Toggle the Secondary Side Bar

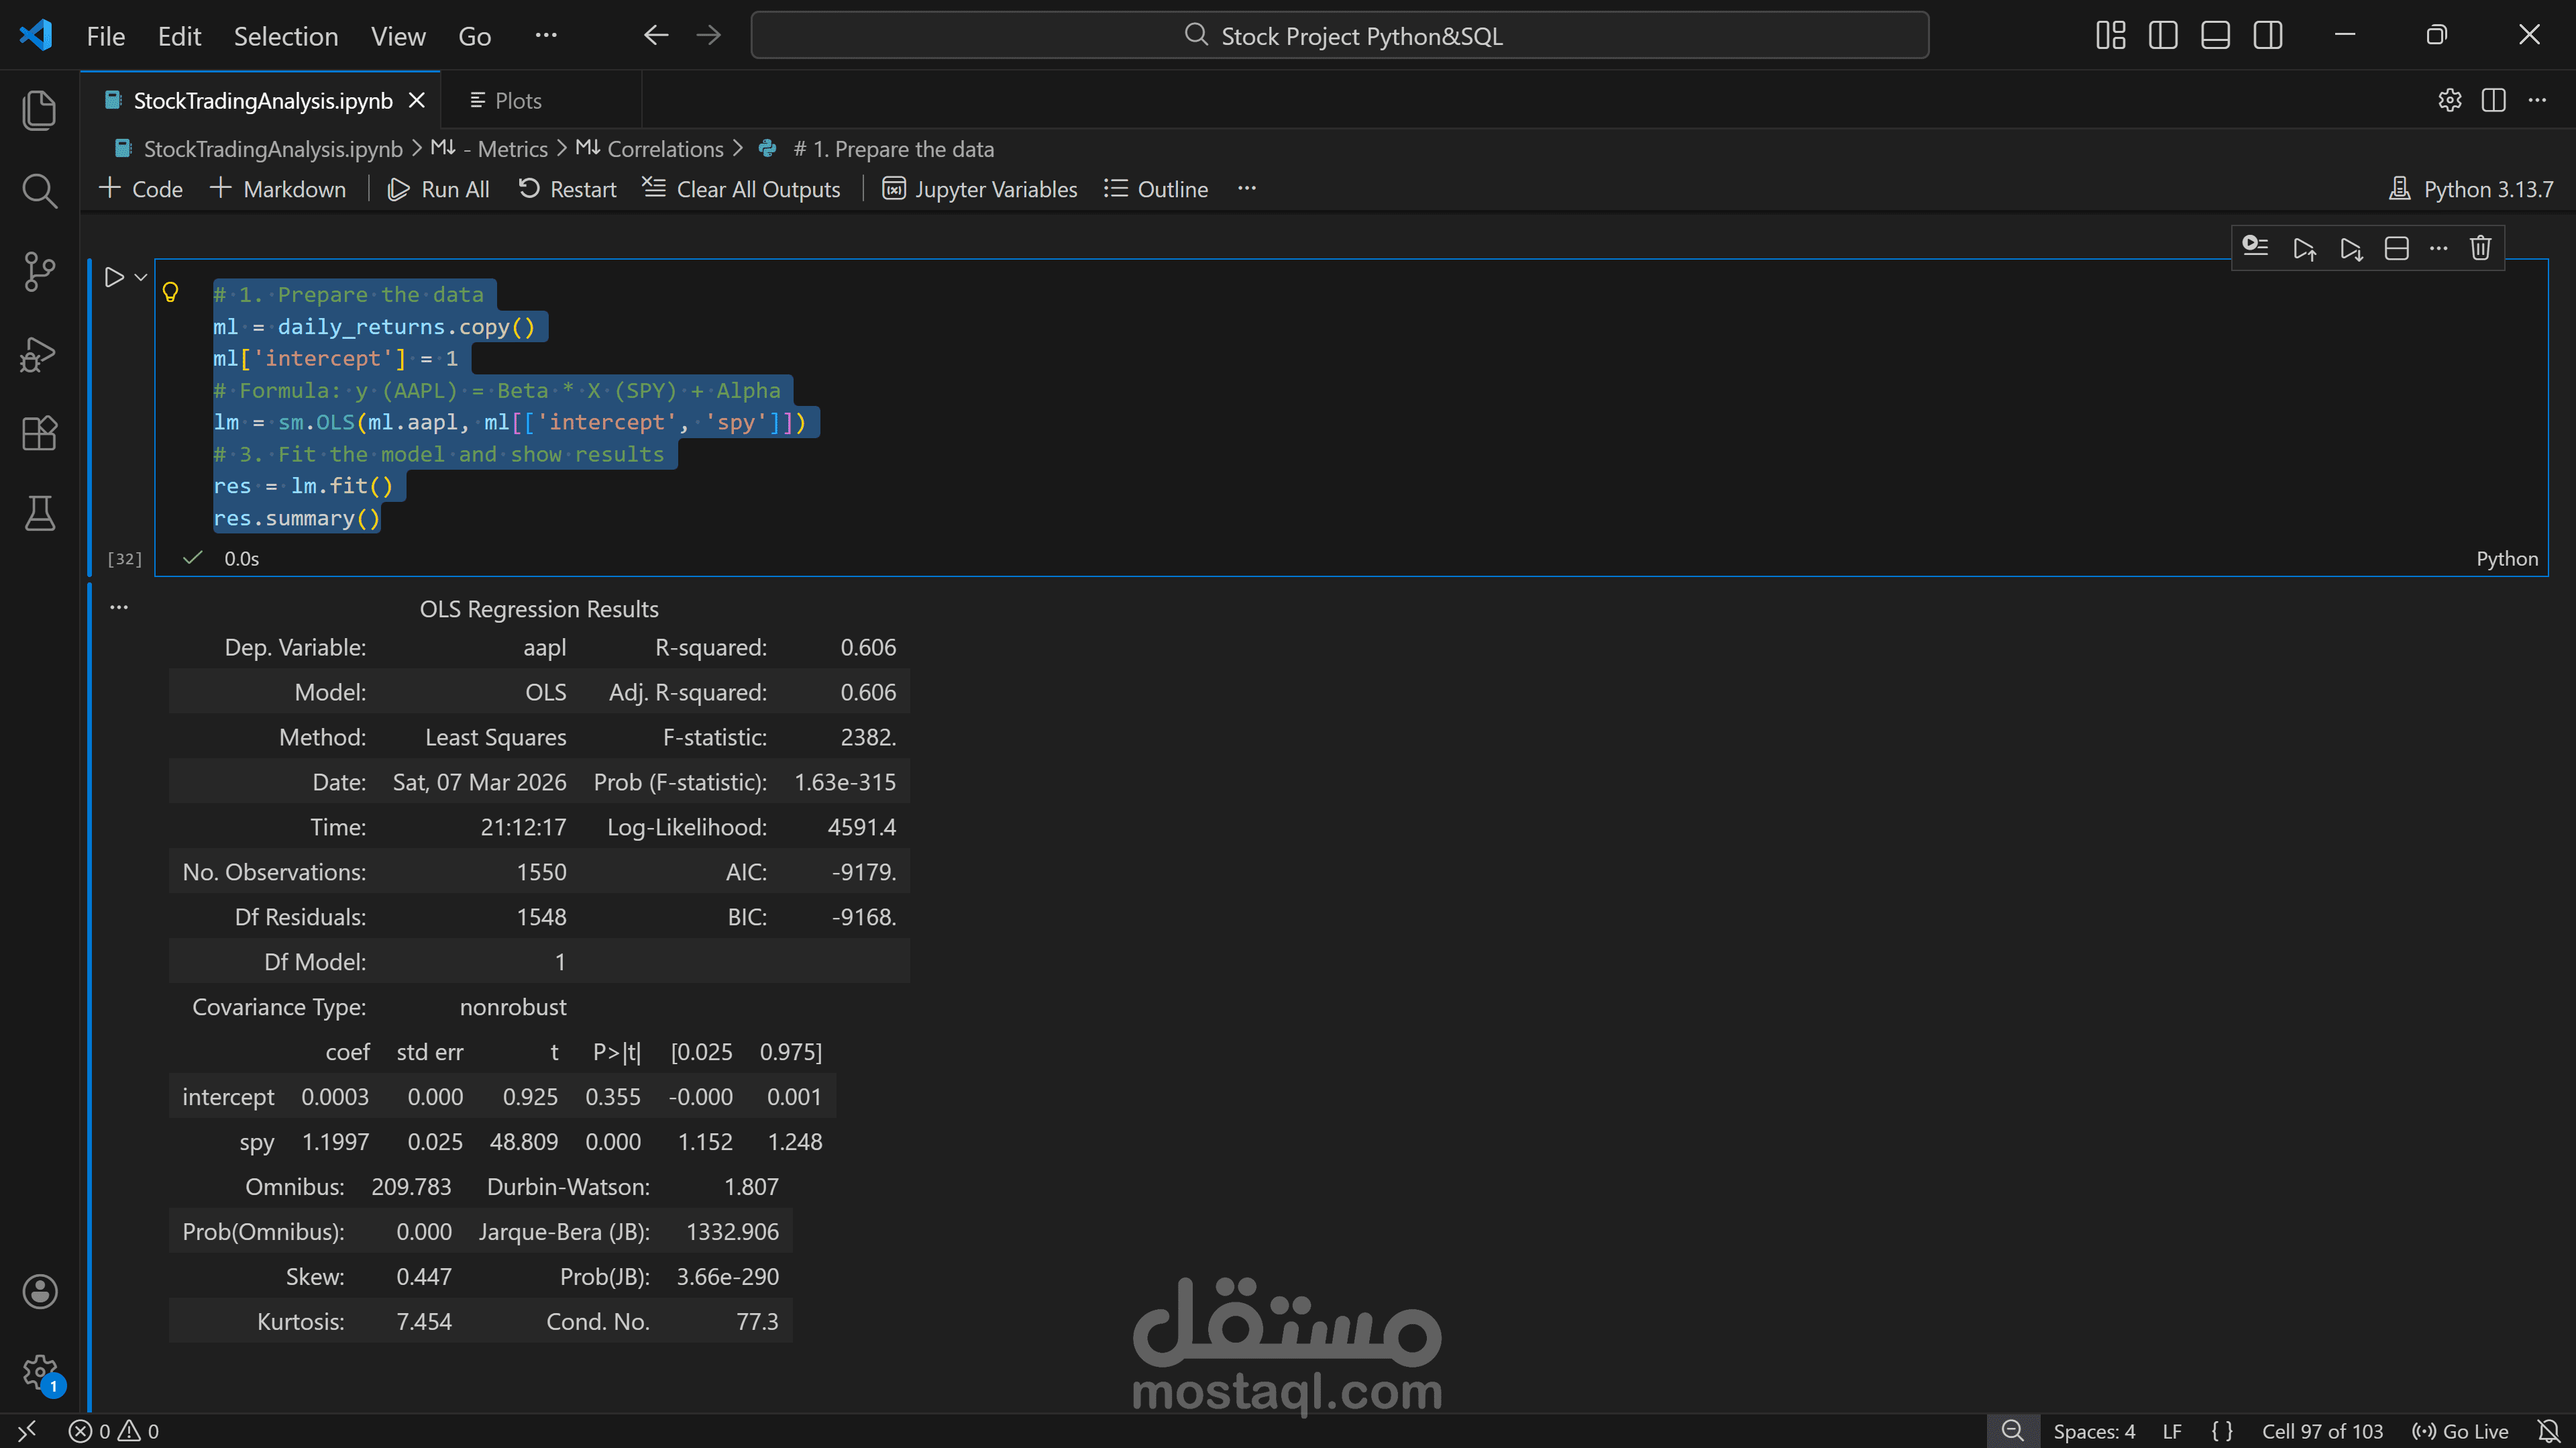(2268, 36)
